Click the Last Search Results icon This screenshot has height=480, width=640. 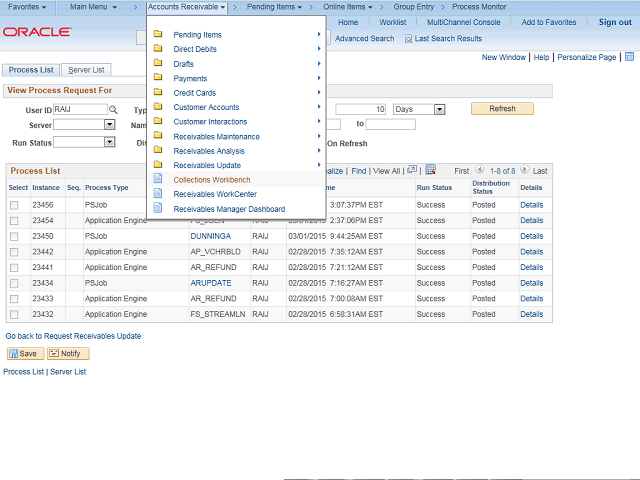point(409,39)
